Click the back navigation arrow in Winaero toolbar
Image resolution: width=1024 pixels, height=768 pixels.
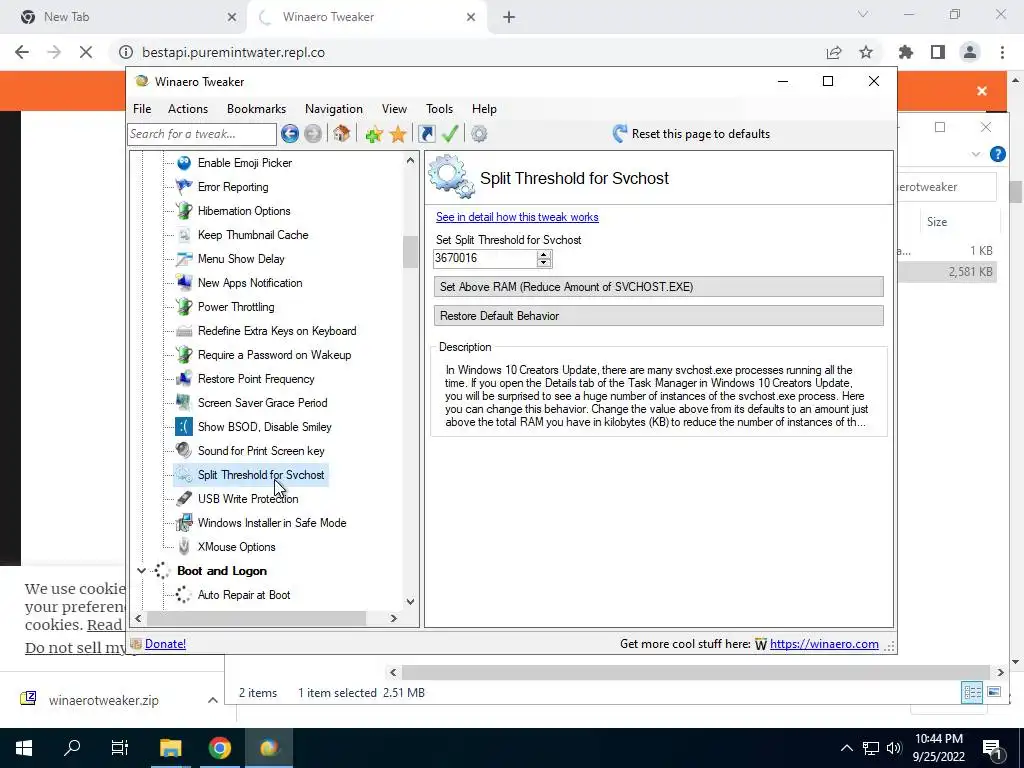click(x=290, y=134)
